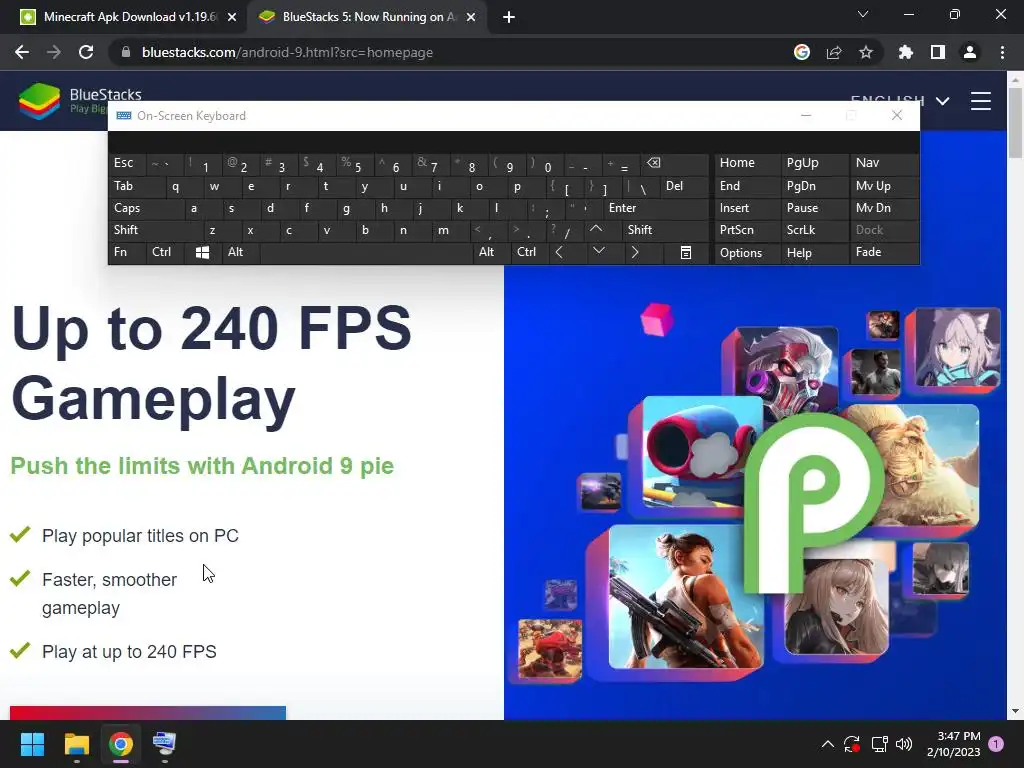Open the notification badge in taskbar
The width and height of the screenshot is (1024, 768).
click(996, 744)
